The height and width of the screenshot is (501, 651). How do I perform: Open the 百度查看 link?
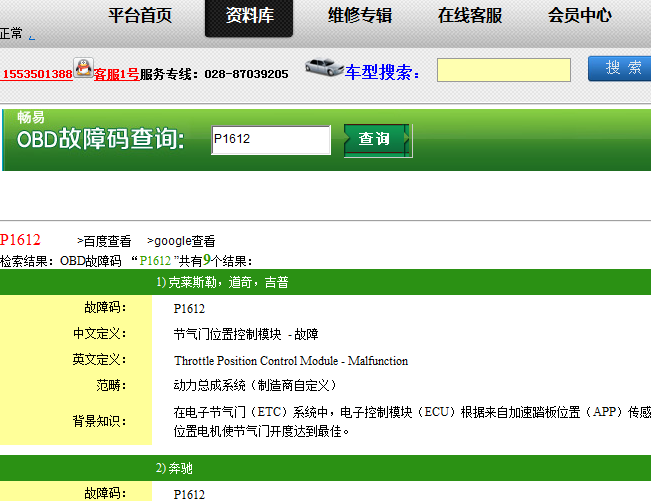[x=104, y=241]
